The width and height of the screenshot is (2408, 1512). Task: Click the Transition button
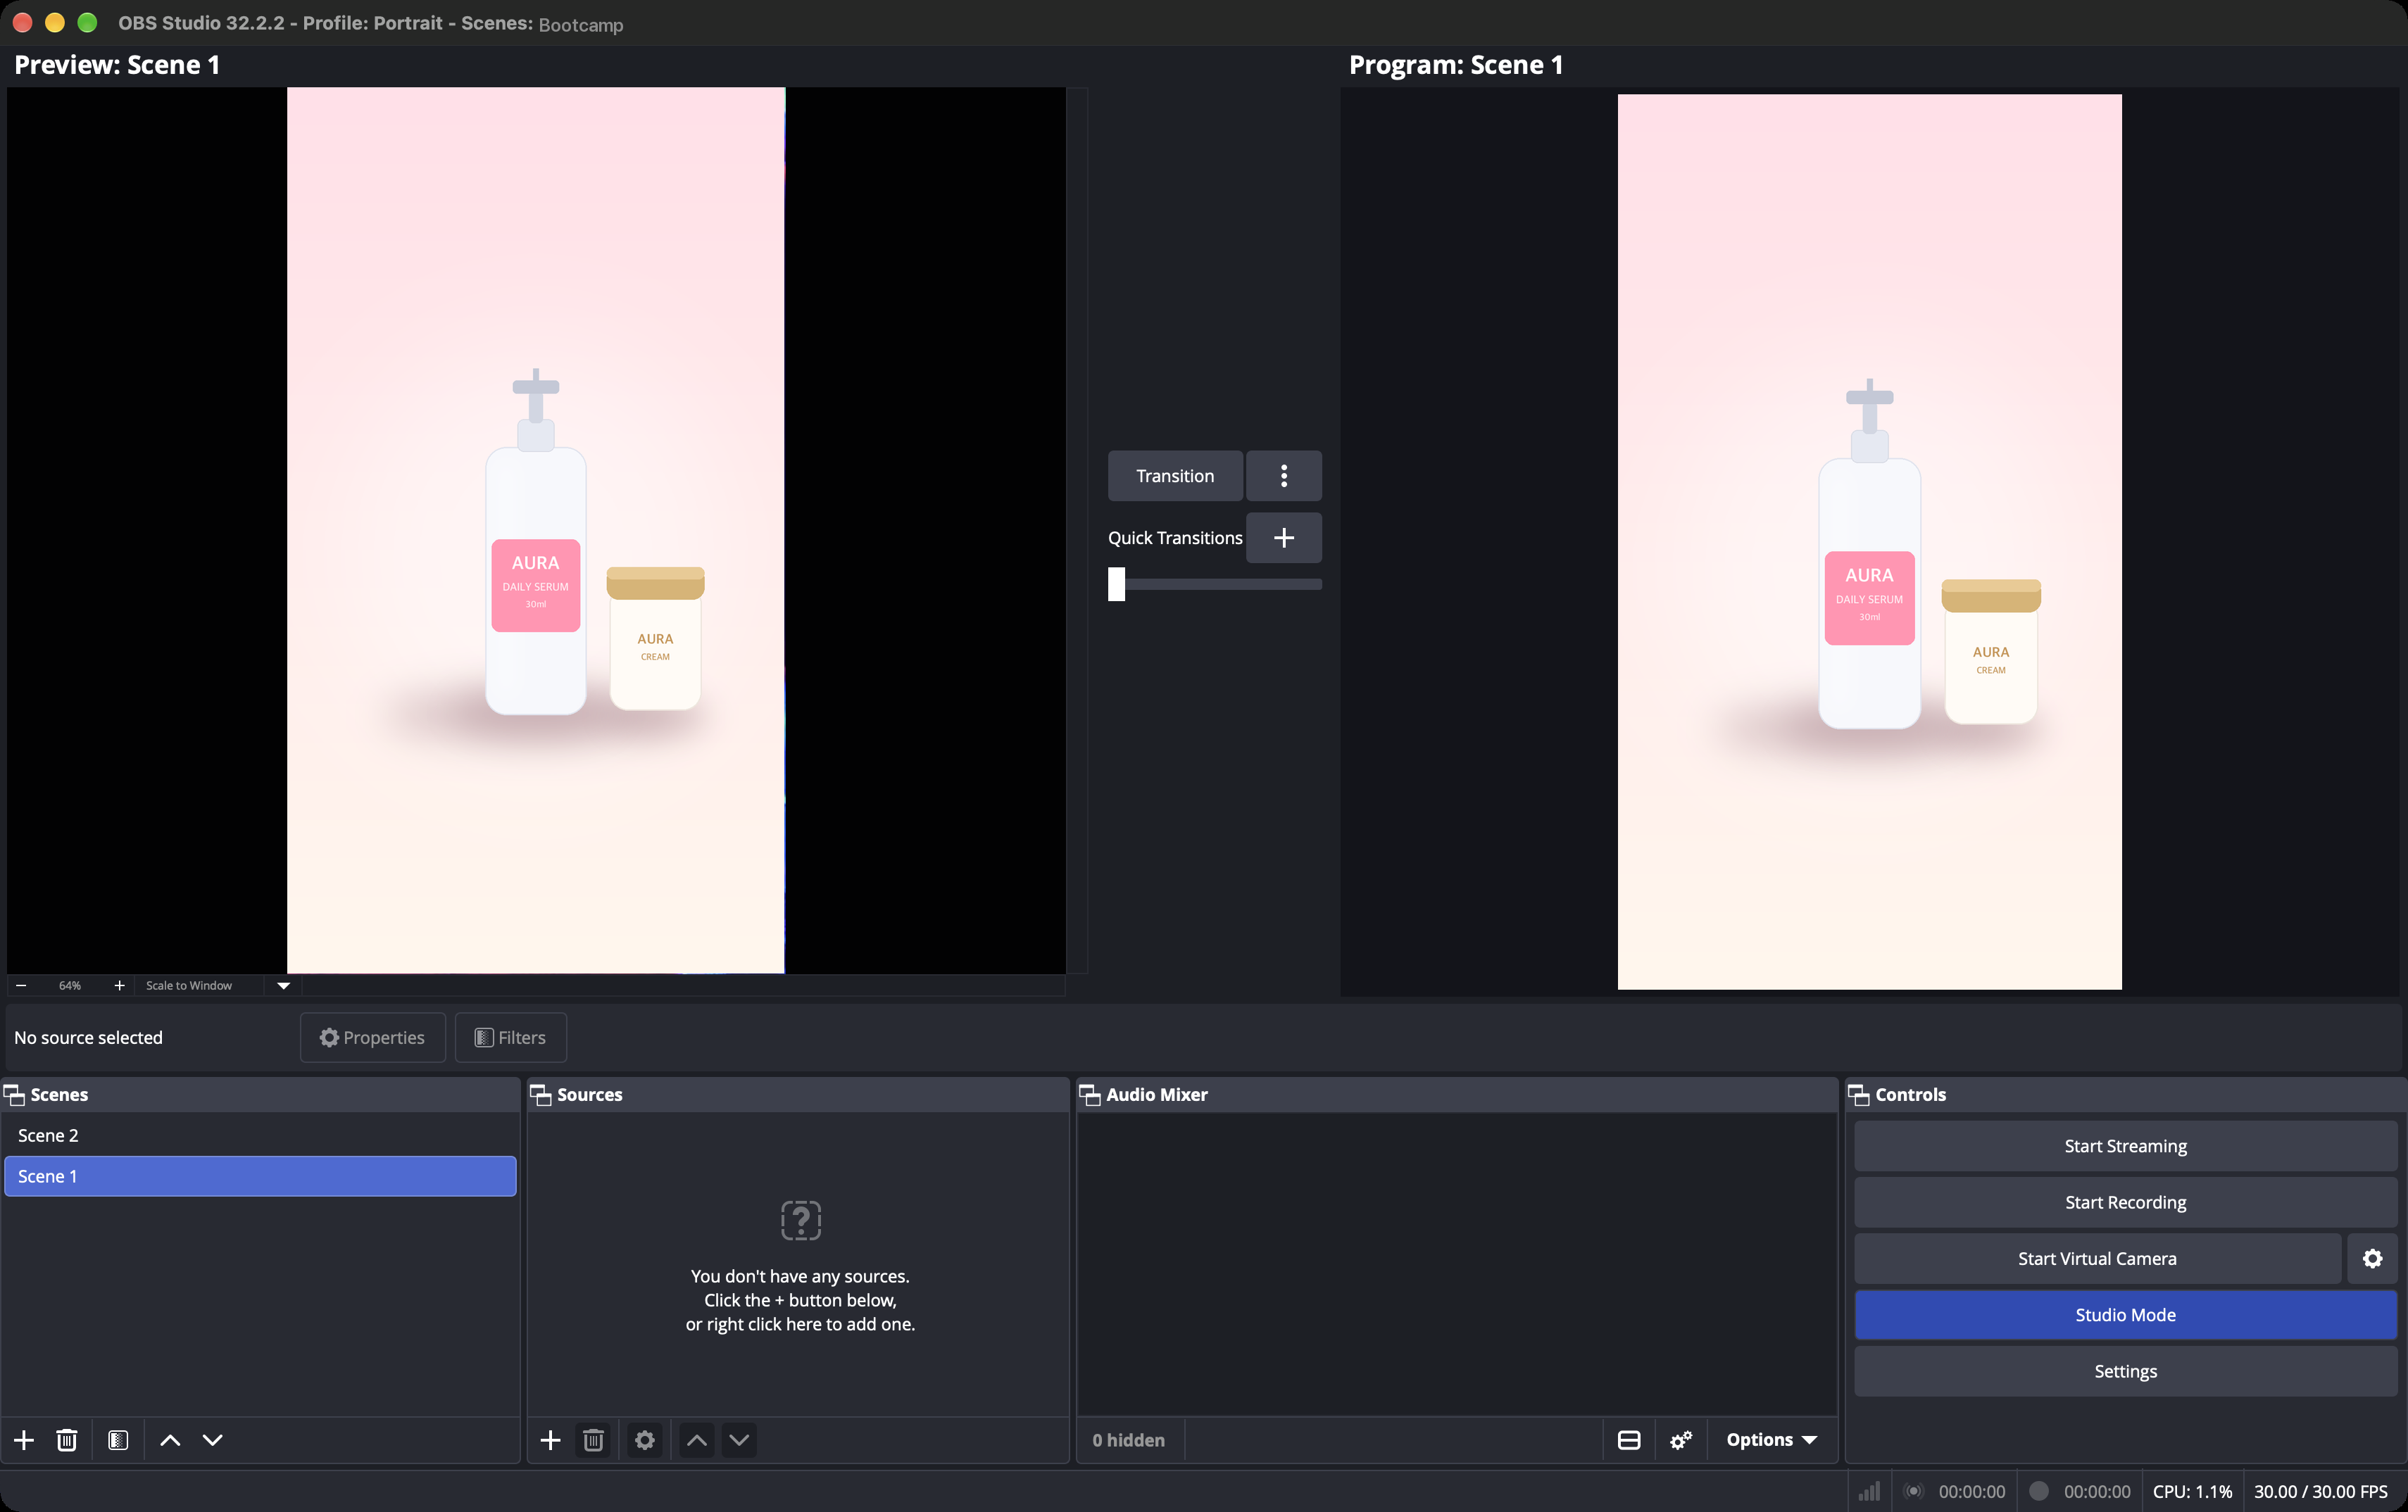click(1175, 476)
